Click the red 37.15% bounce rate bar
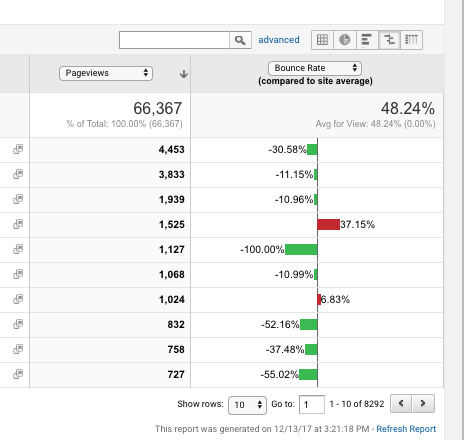The width and height of the screenshot is (464, 440). click(329, 224)
